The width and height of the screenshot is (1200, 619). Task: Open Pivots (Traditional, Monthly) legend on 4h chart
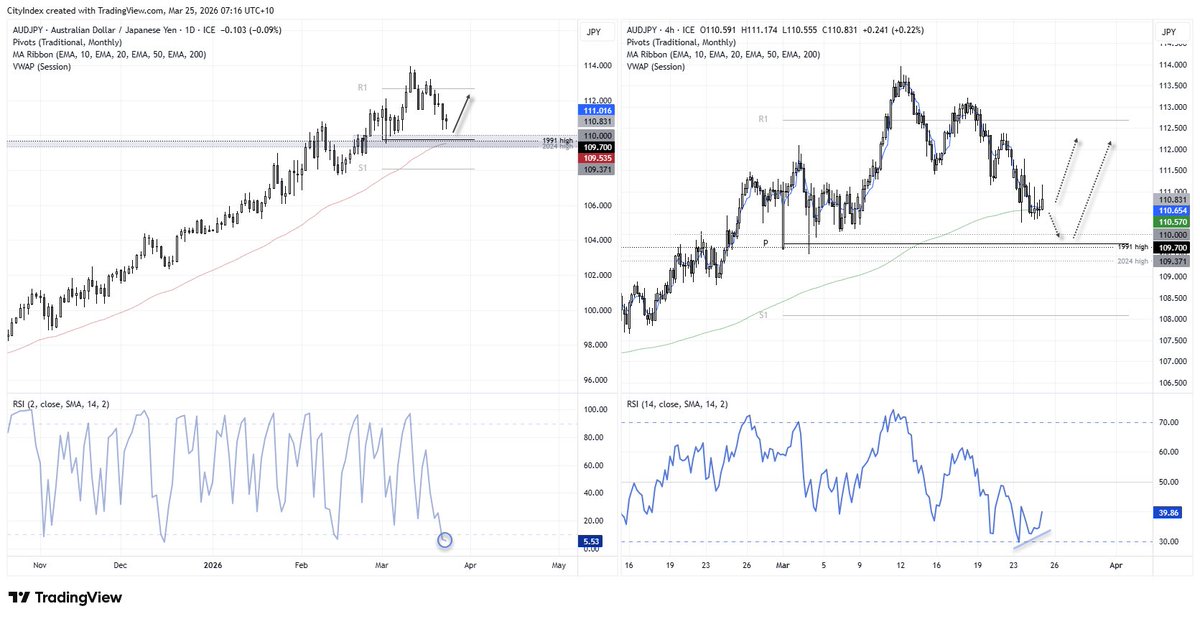(x=681, y=42)
